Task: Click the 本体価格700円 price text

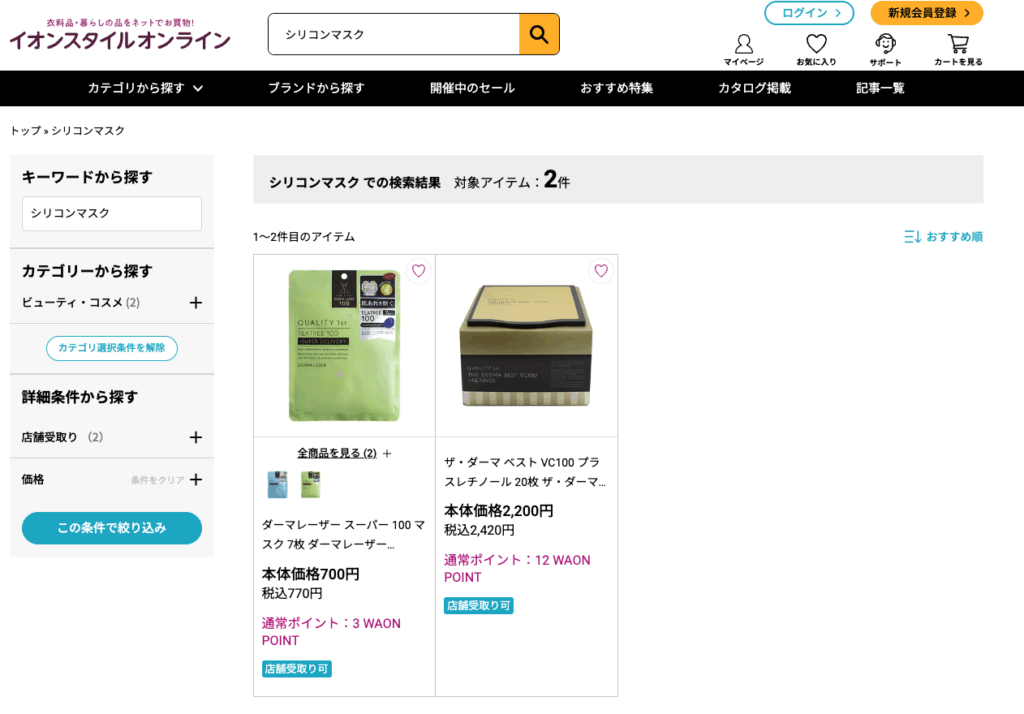Action: (x=310, y=574)
